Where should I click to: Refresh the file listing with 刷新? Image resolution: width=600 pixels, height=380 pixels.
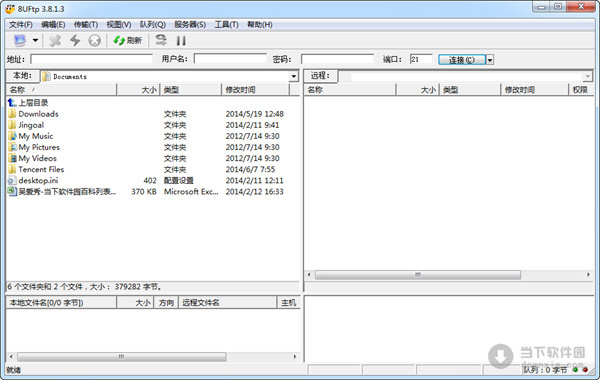[128, 40]
